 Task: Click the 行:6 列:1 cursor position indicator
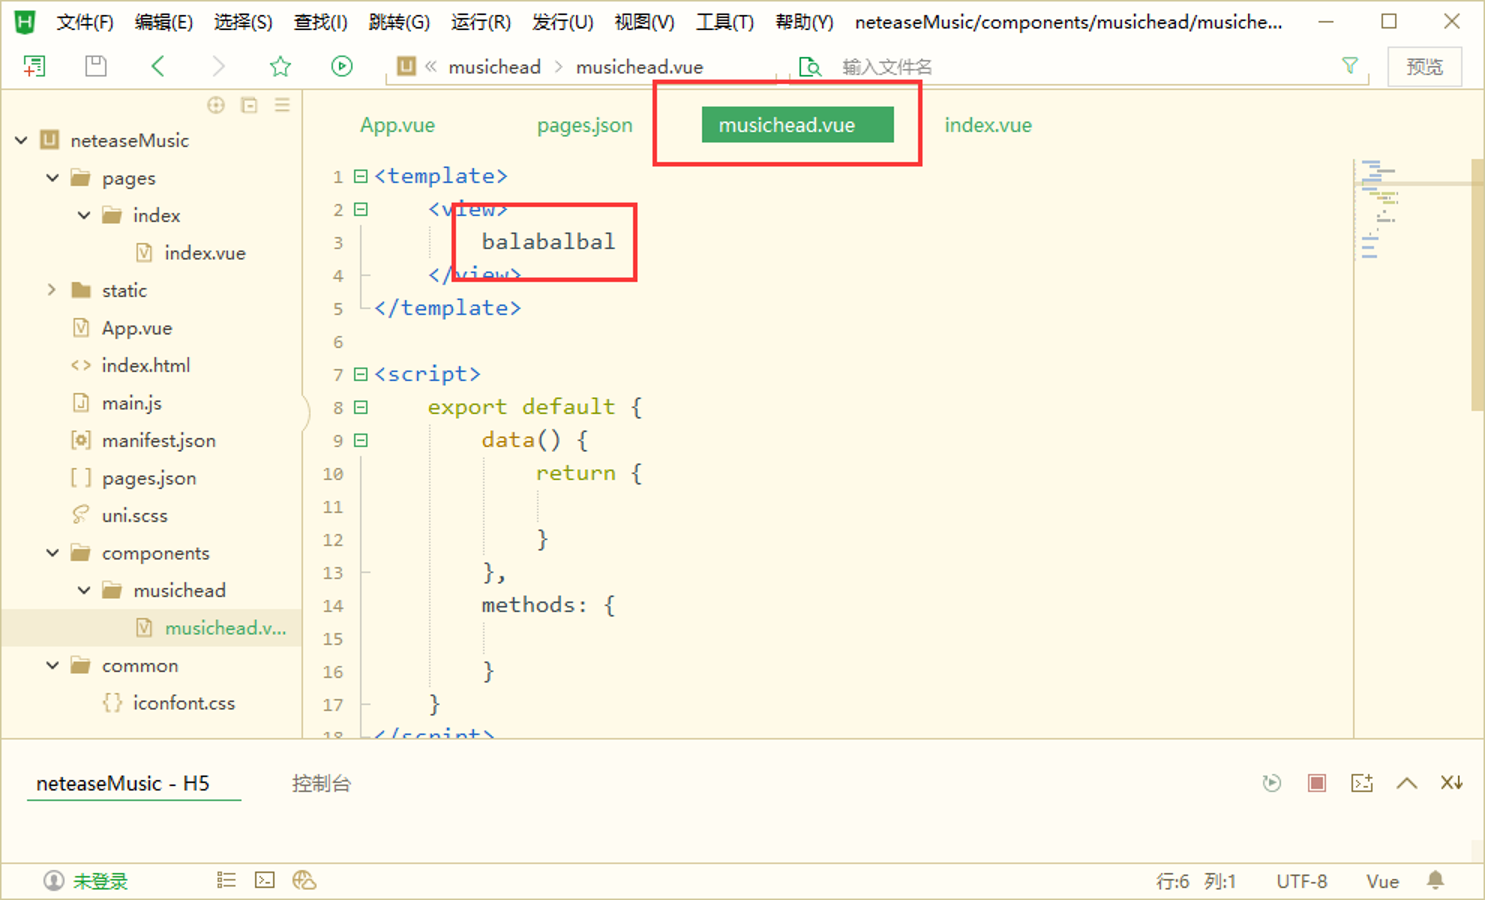[1196, 881]
